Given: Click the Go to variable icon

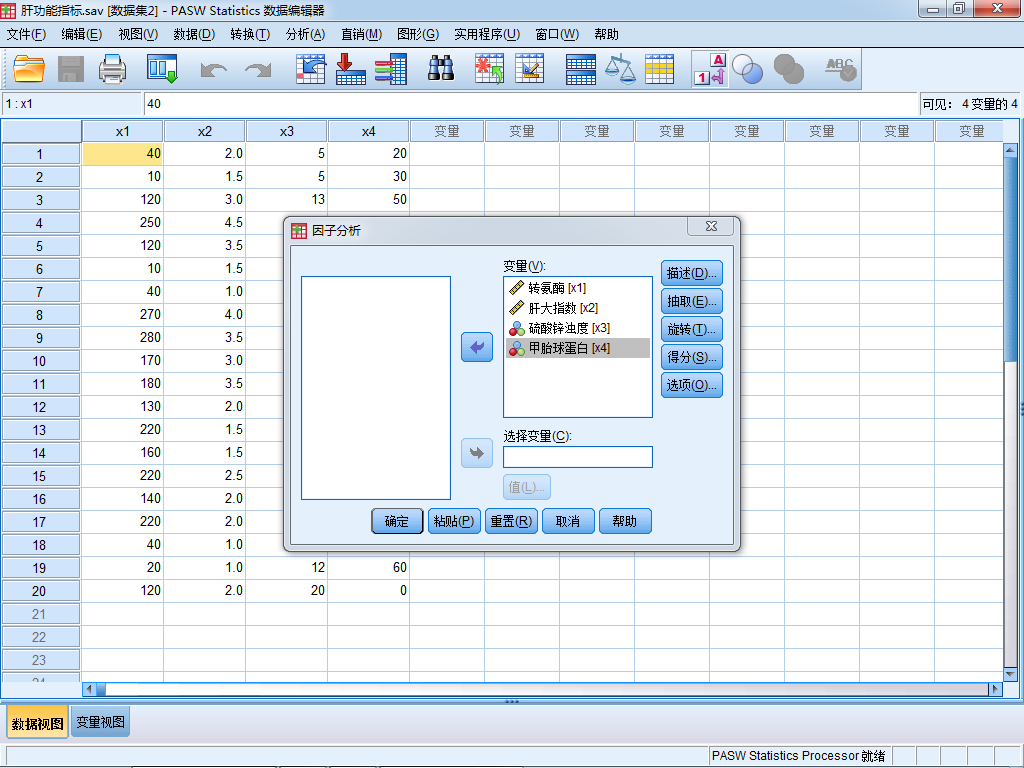Looking at the screenshot, I should pos(351,69).
